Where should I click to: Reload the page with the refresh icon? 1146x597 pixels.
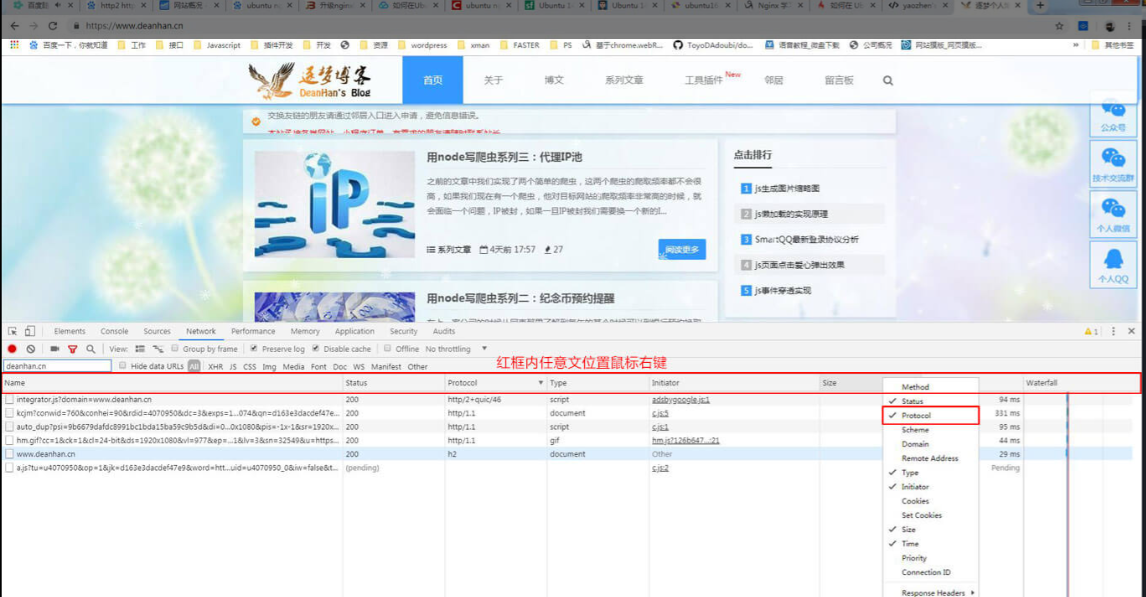53,26
